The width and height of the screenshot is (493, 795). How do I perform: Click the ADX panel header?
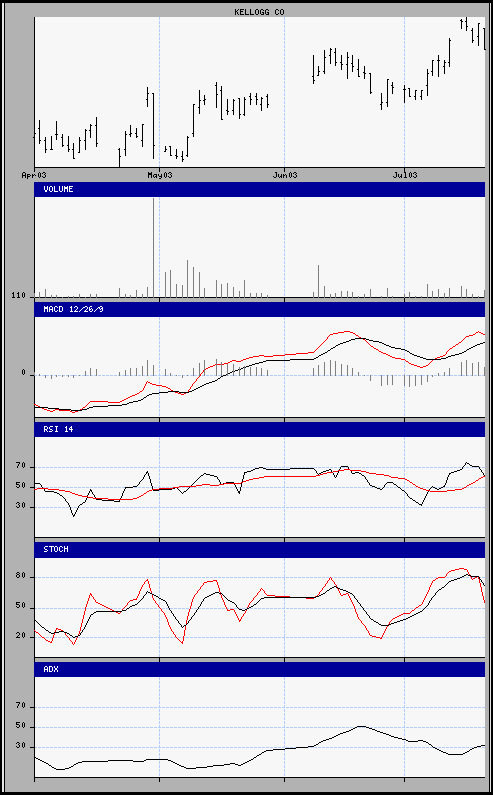click(260, 669)
